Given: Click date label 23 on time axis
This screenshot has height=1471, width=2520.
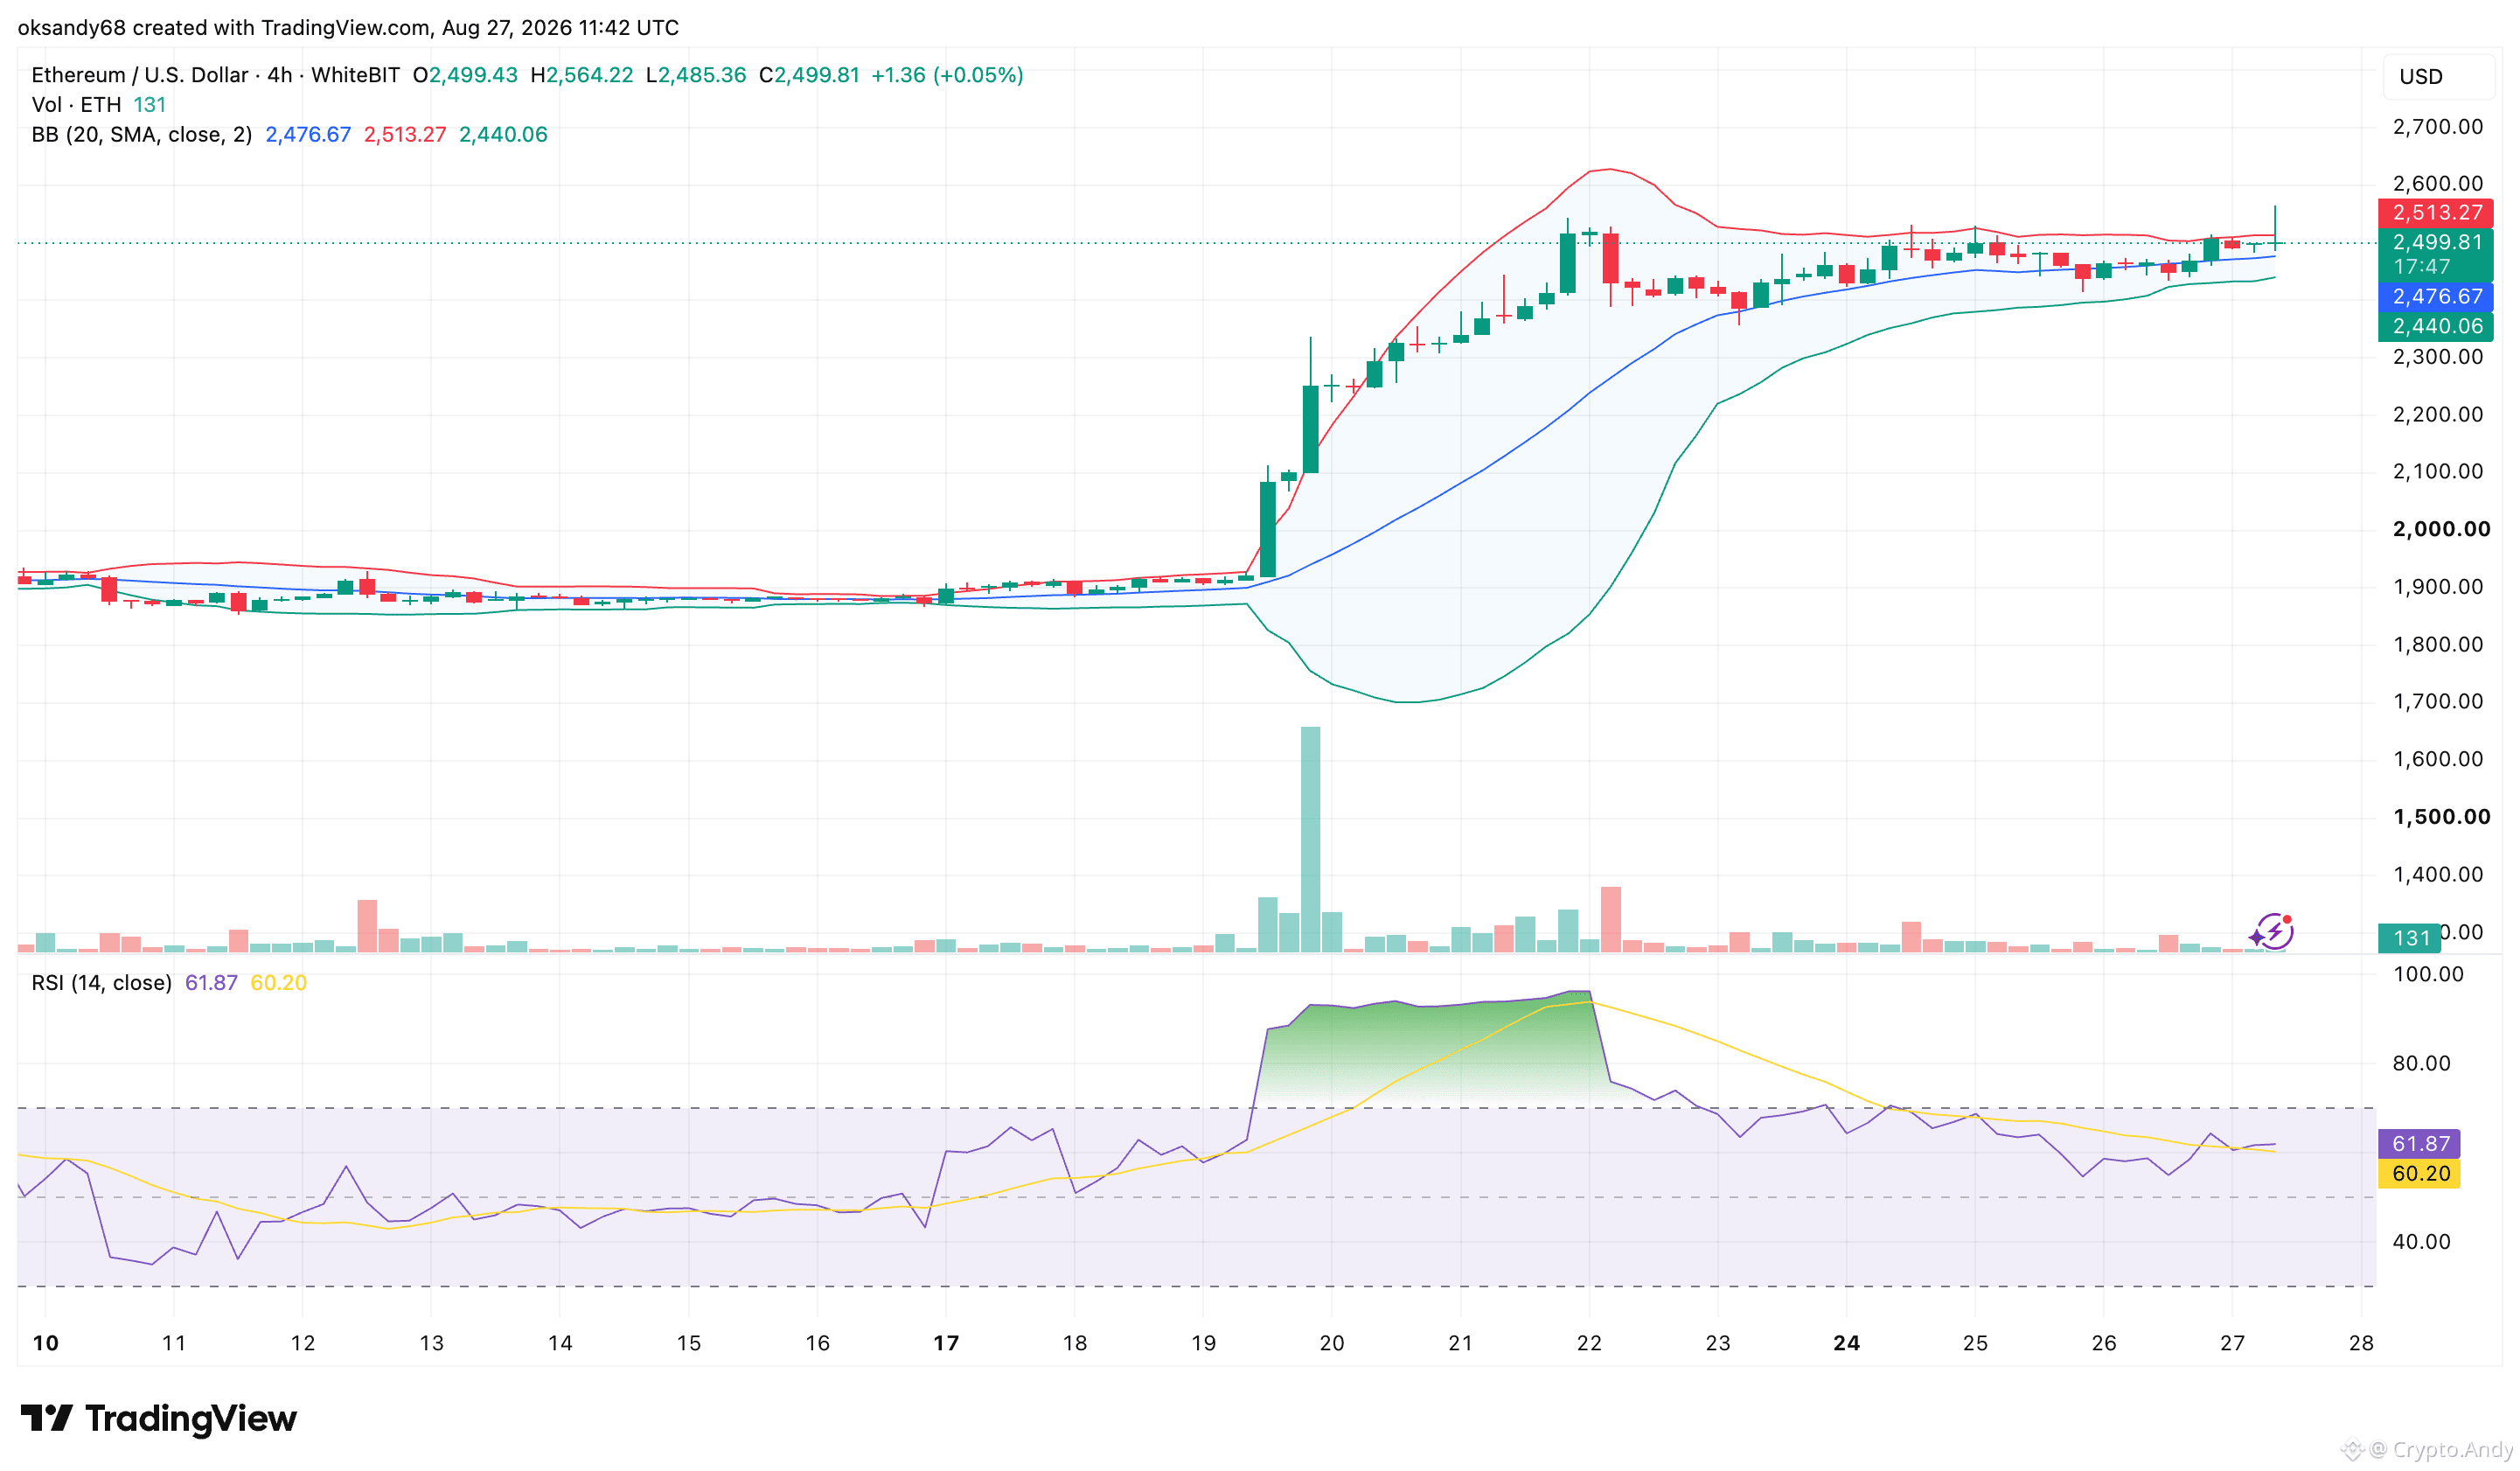Looking at the screenshot, I should pos(1718,1343).
